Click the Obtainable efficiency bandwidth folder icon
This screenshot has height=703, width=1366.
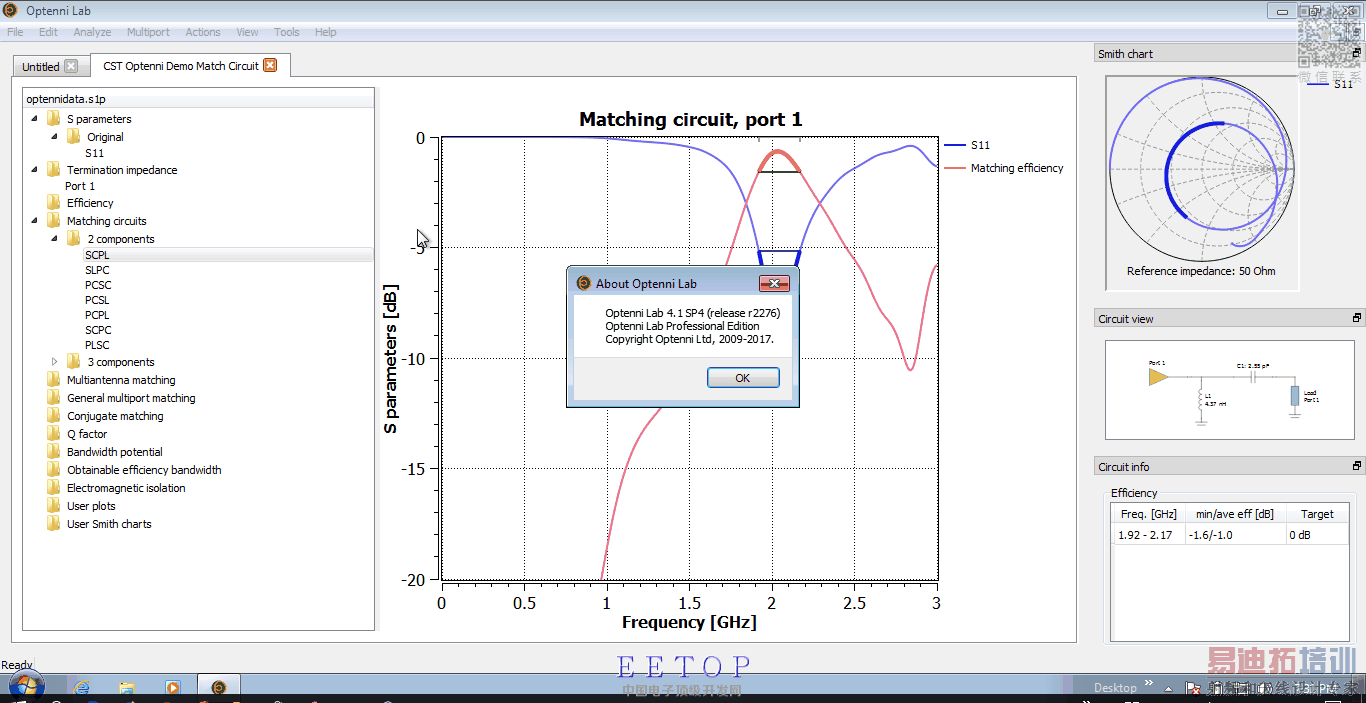click(x=53, y=470)
